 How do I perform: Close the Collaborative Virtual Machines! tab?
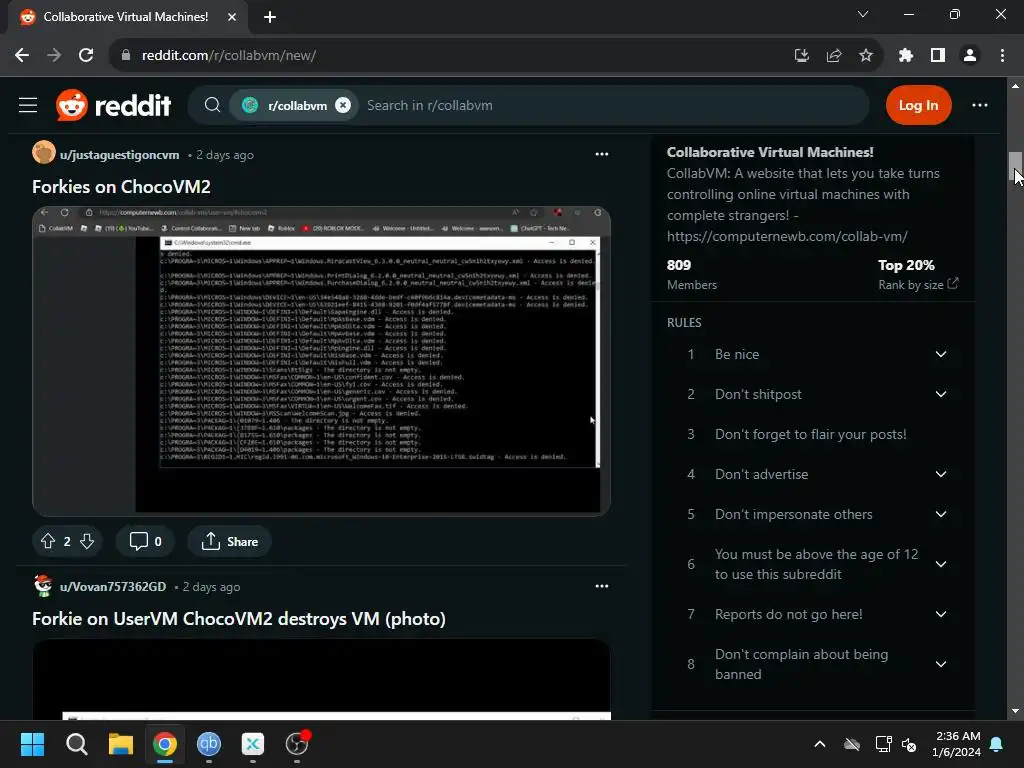(232, 17)
